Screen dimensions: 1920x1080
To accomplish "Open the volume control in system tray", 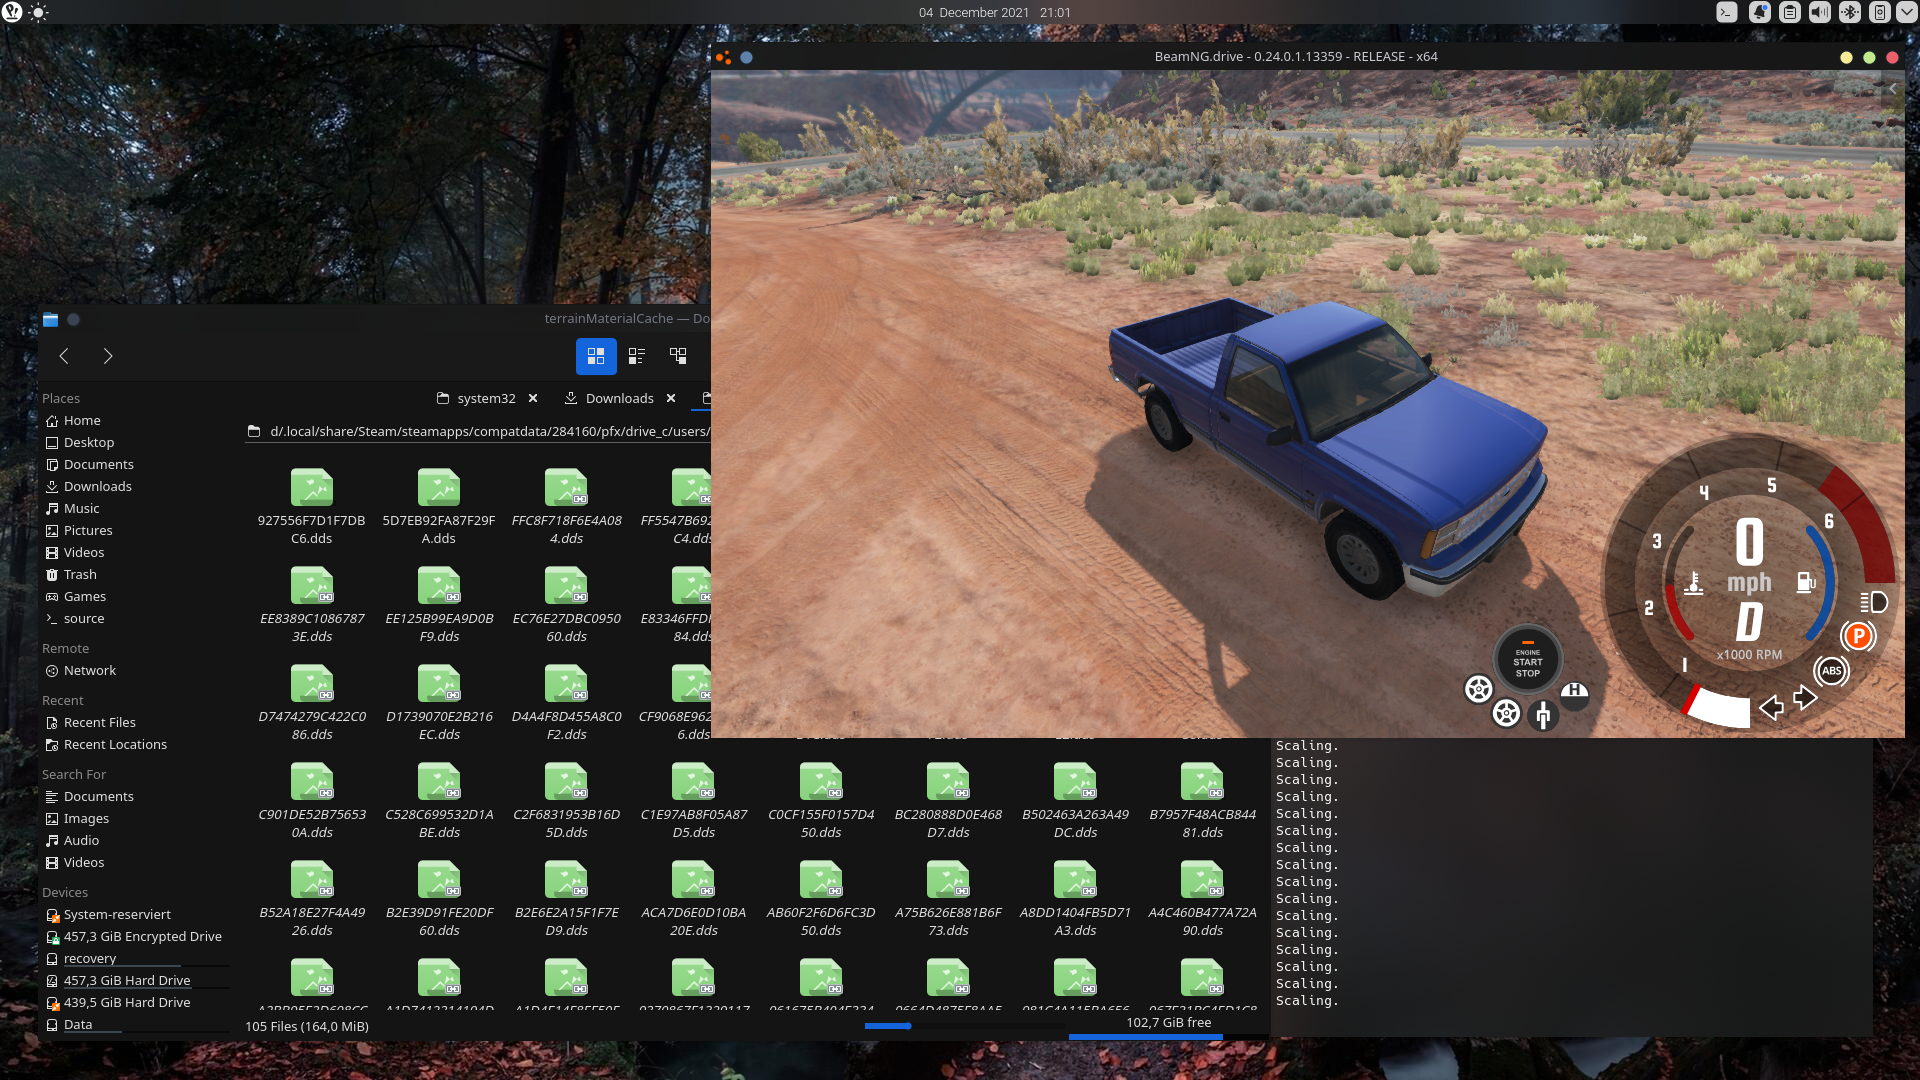I will click(x=1819, y=12).
